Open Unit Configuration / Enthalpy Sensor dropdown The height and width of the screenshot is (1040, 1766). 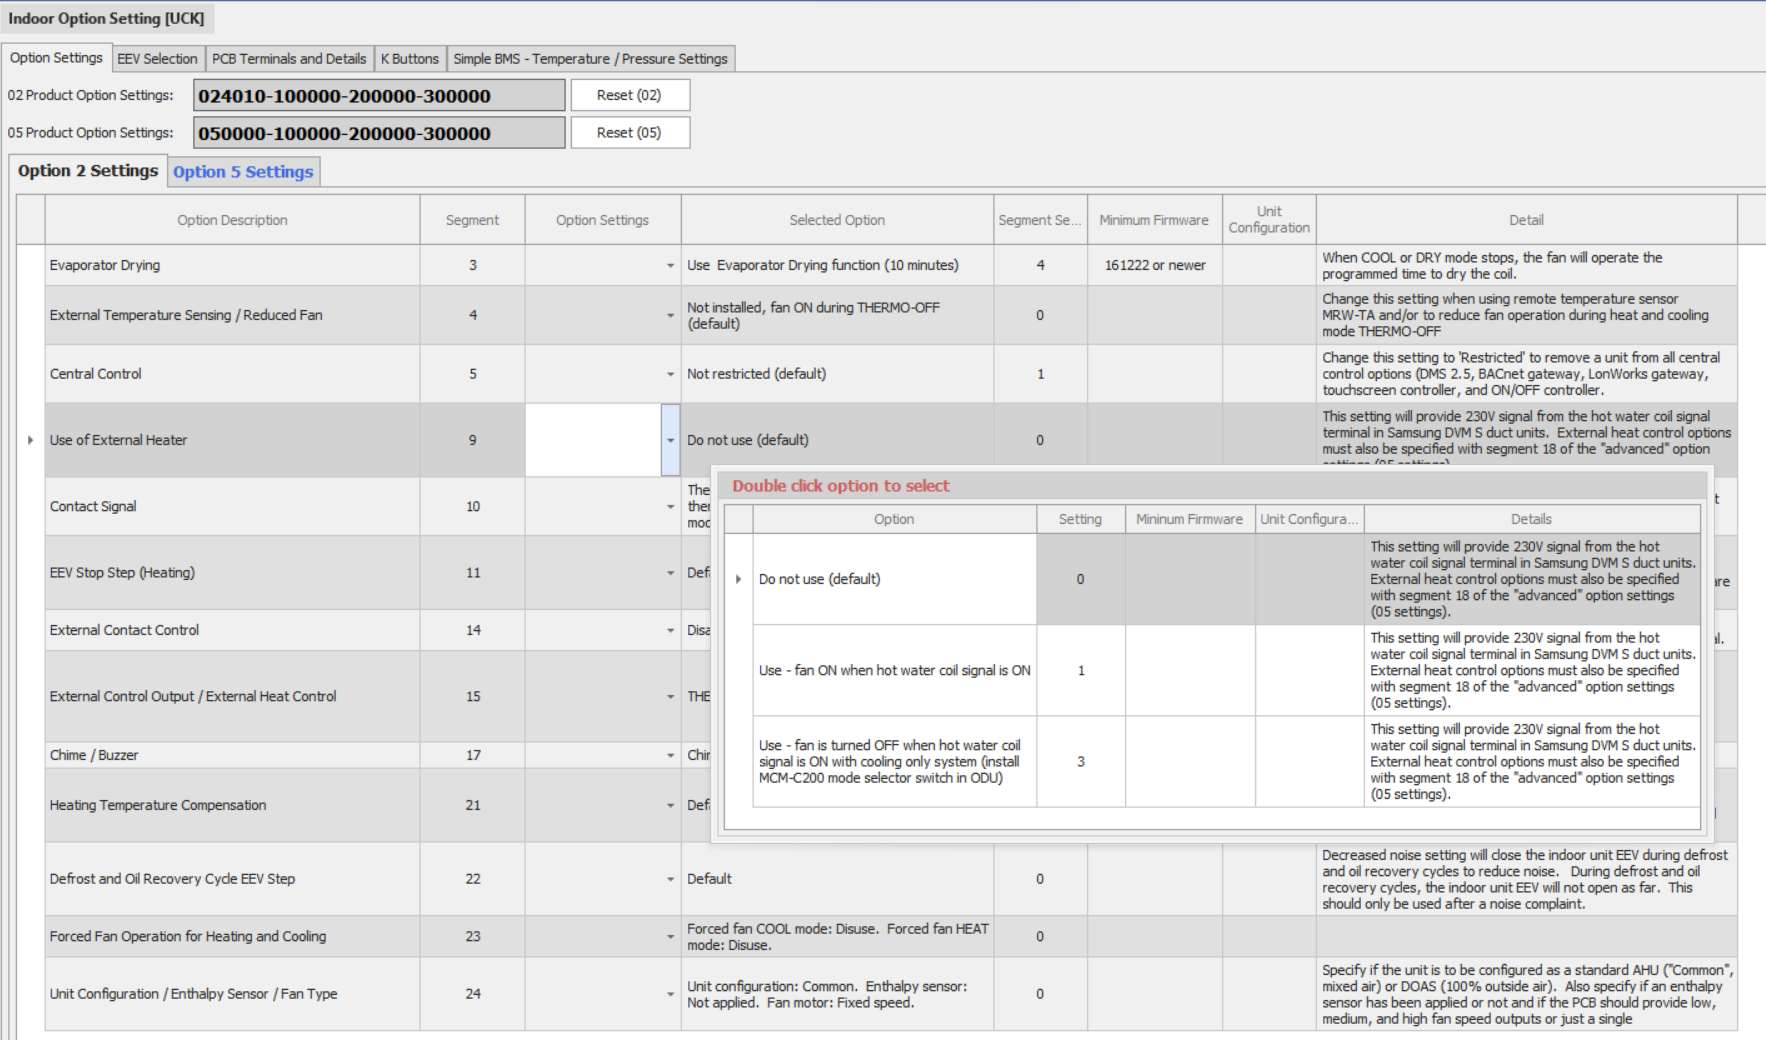click(670, 994)
